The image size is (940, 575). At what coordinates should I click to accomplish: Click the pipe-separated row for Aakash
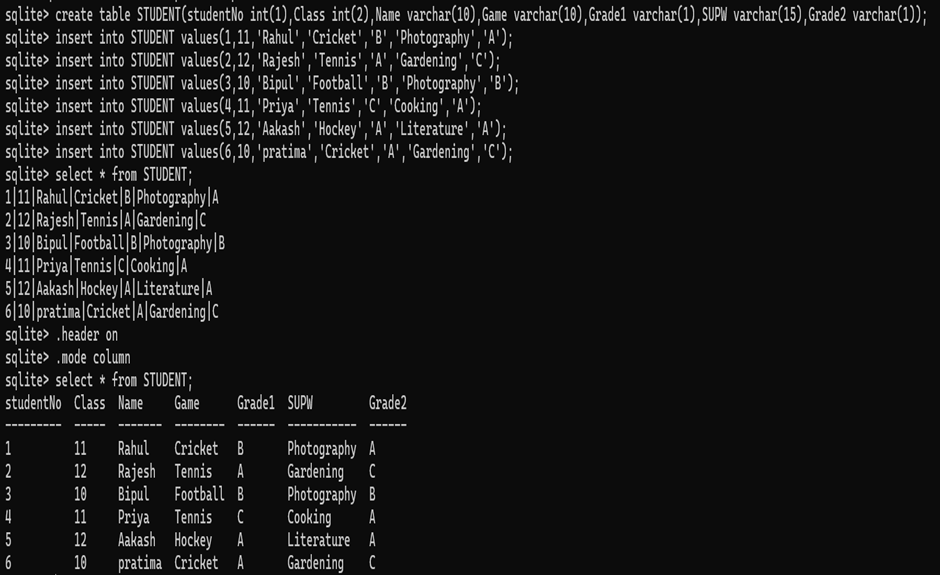109,289
